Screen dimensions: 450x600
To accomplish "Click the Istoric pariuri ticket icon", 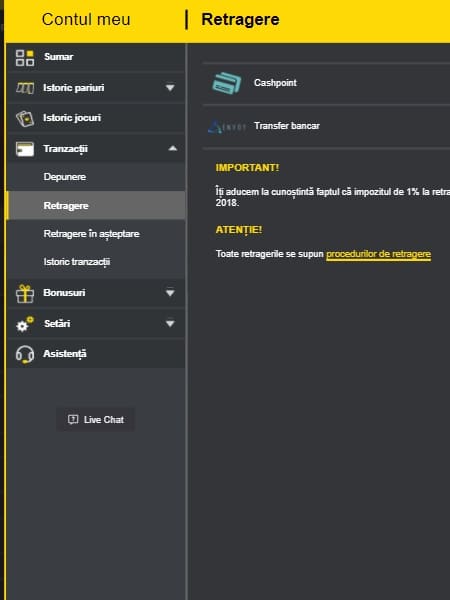I will pyautogui.click(x=25, y=88).
